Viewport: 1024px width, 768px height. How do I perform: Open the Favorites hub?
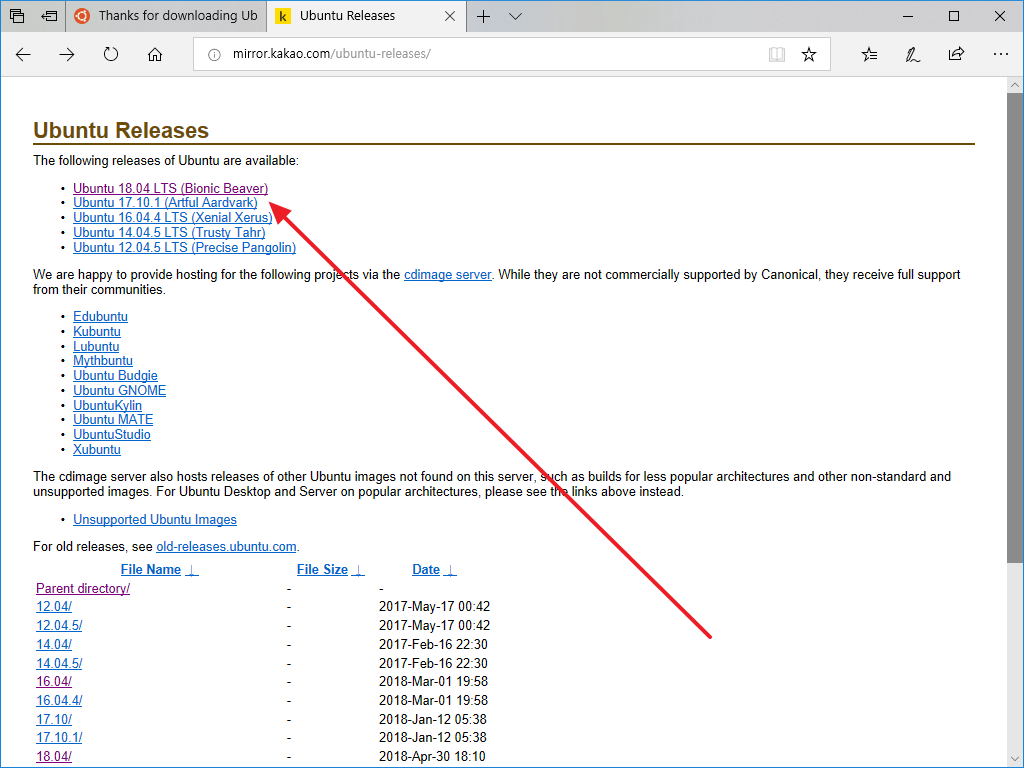click(x=869, y=54)
